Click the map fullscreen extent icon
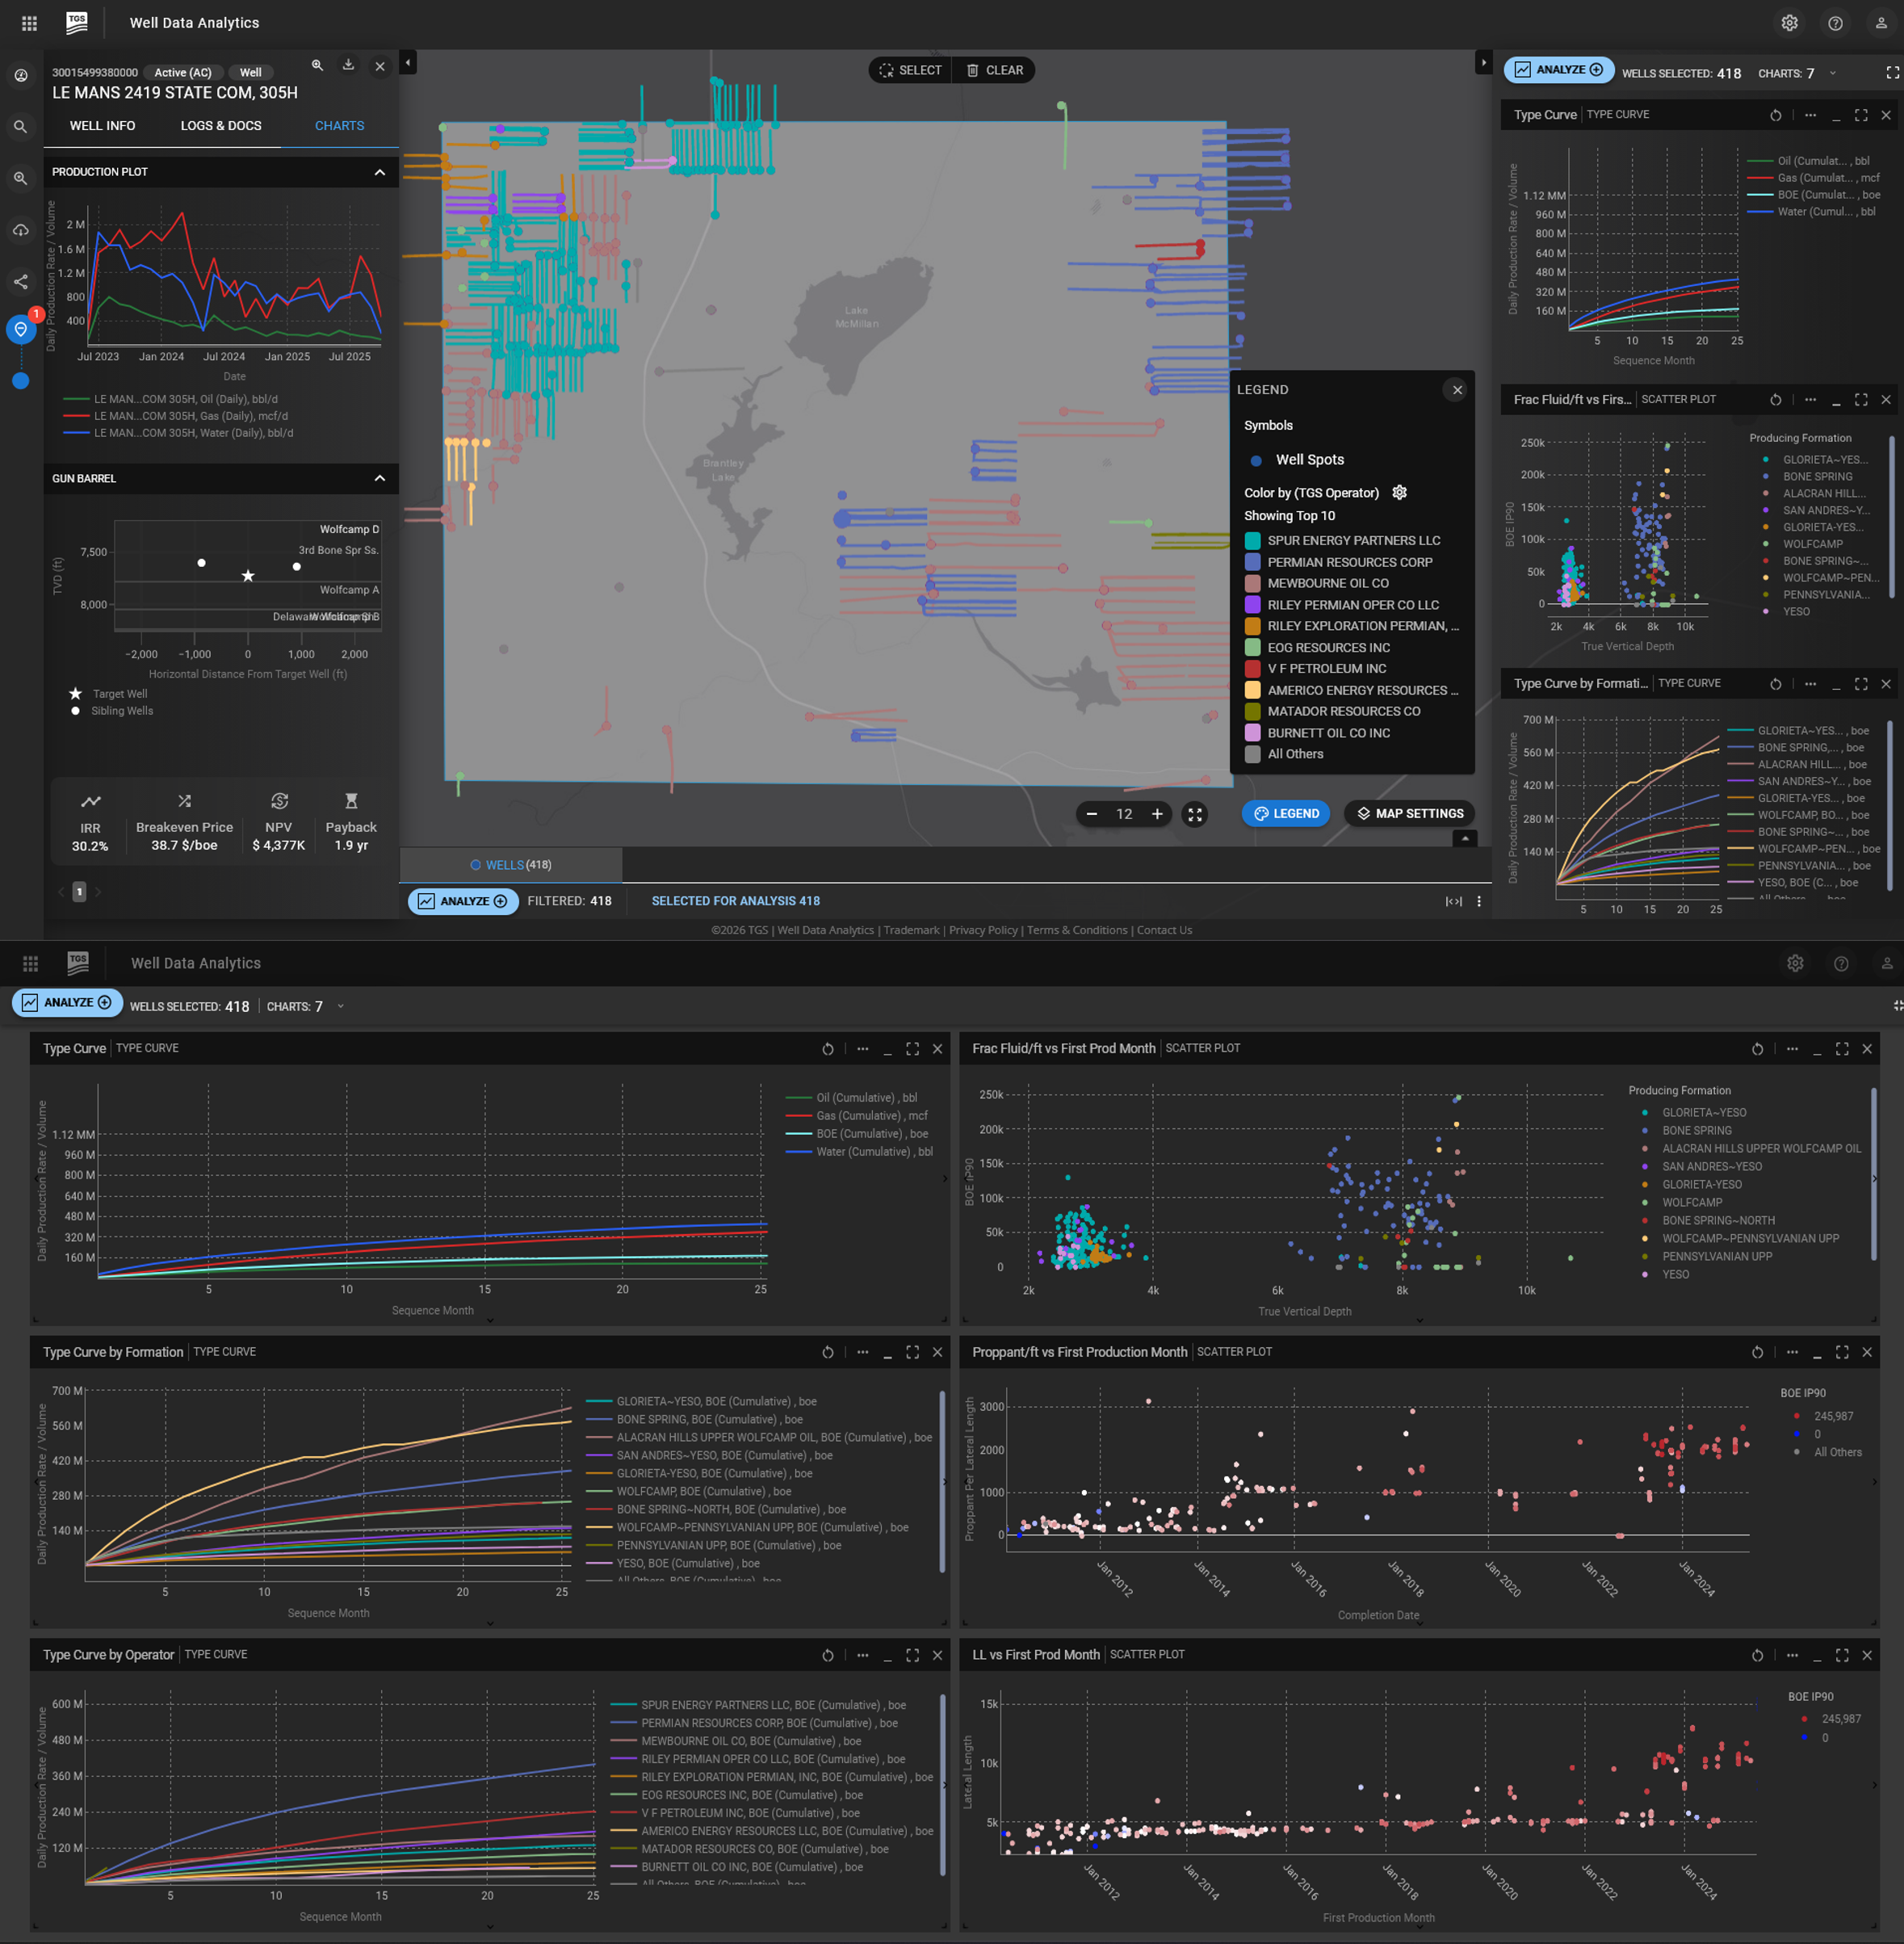The width and height of the screenshot is (1904, 1944). pyautogui.click(x=1194, y=814)
